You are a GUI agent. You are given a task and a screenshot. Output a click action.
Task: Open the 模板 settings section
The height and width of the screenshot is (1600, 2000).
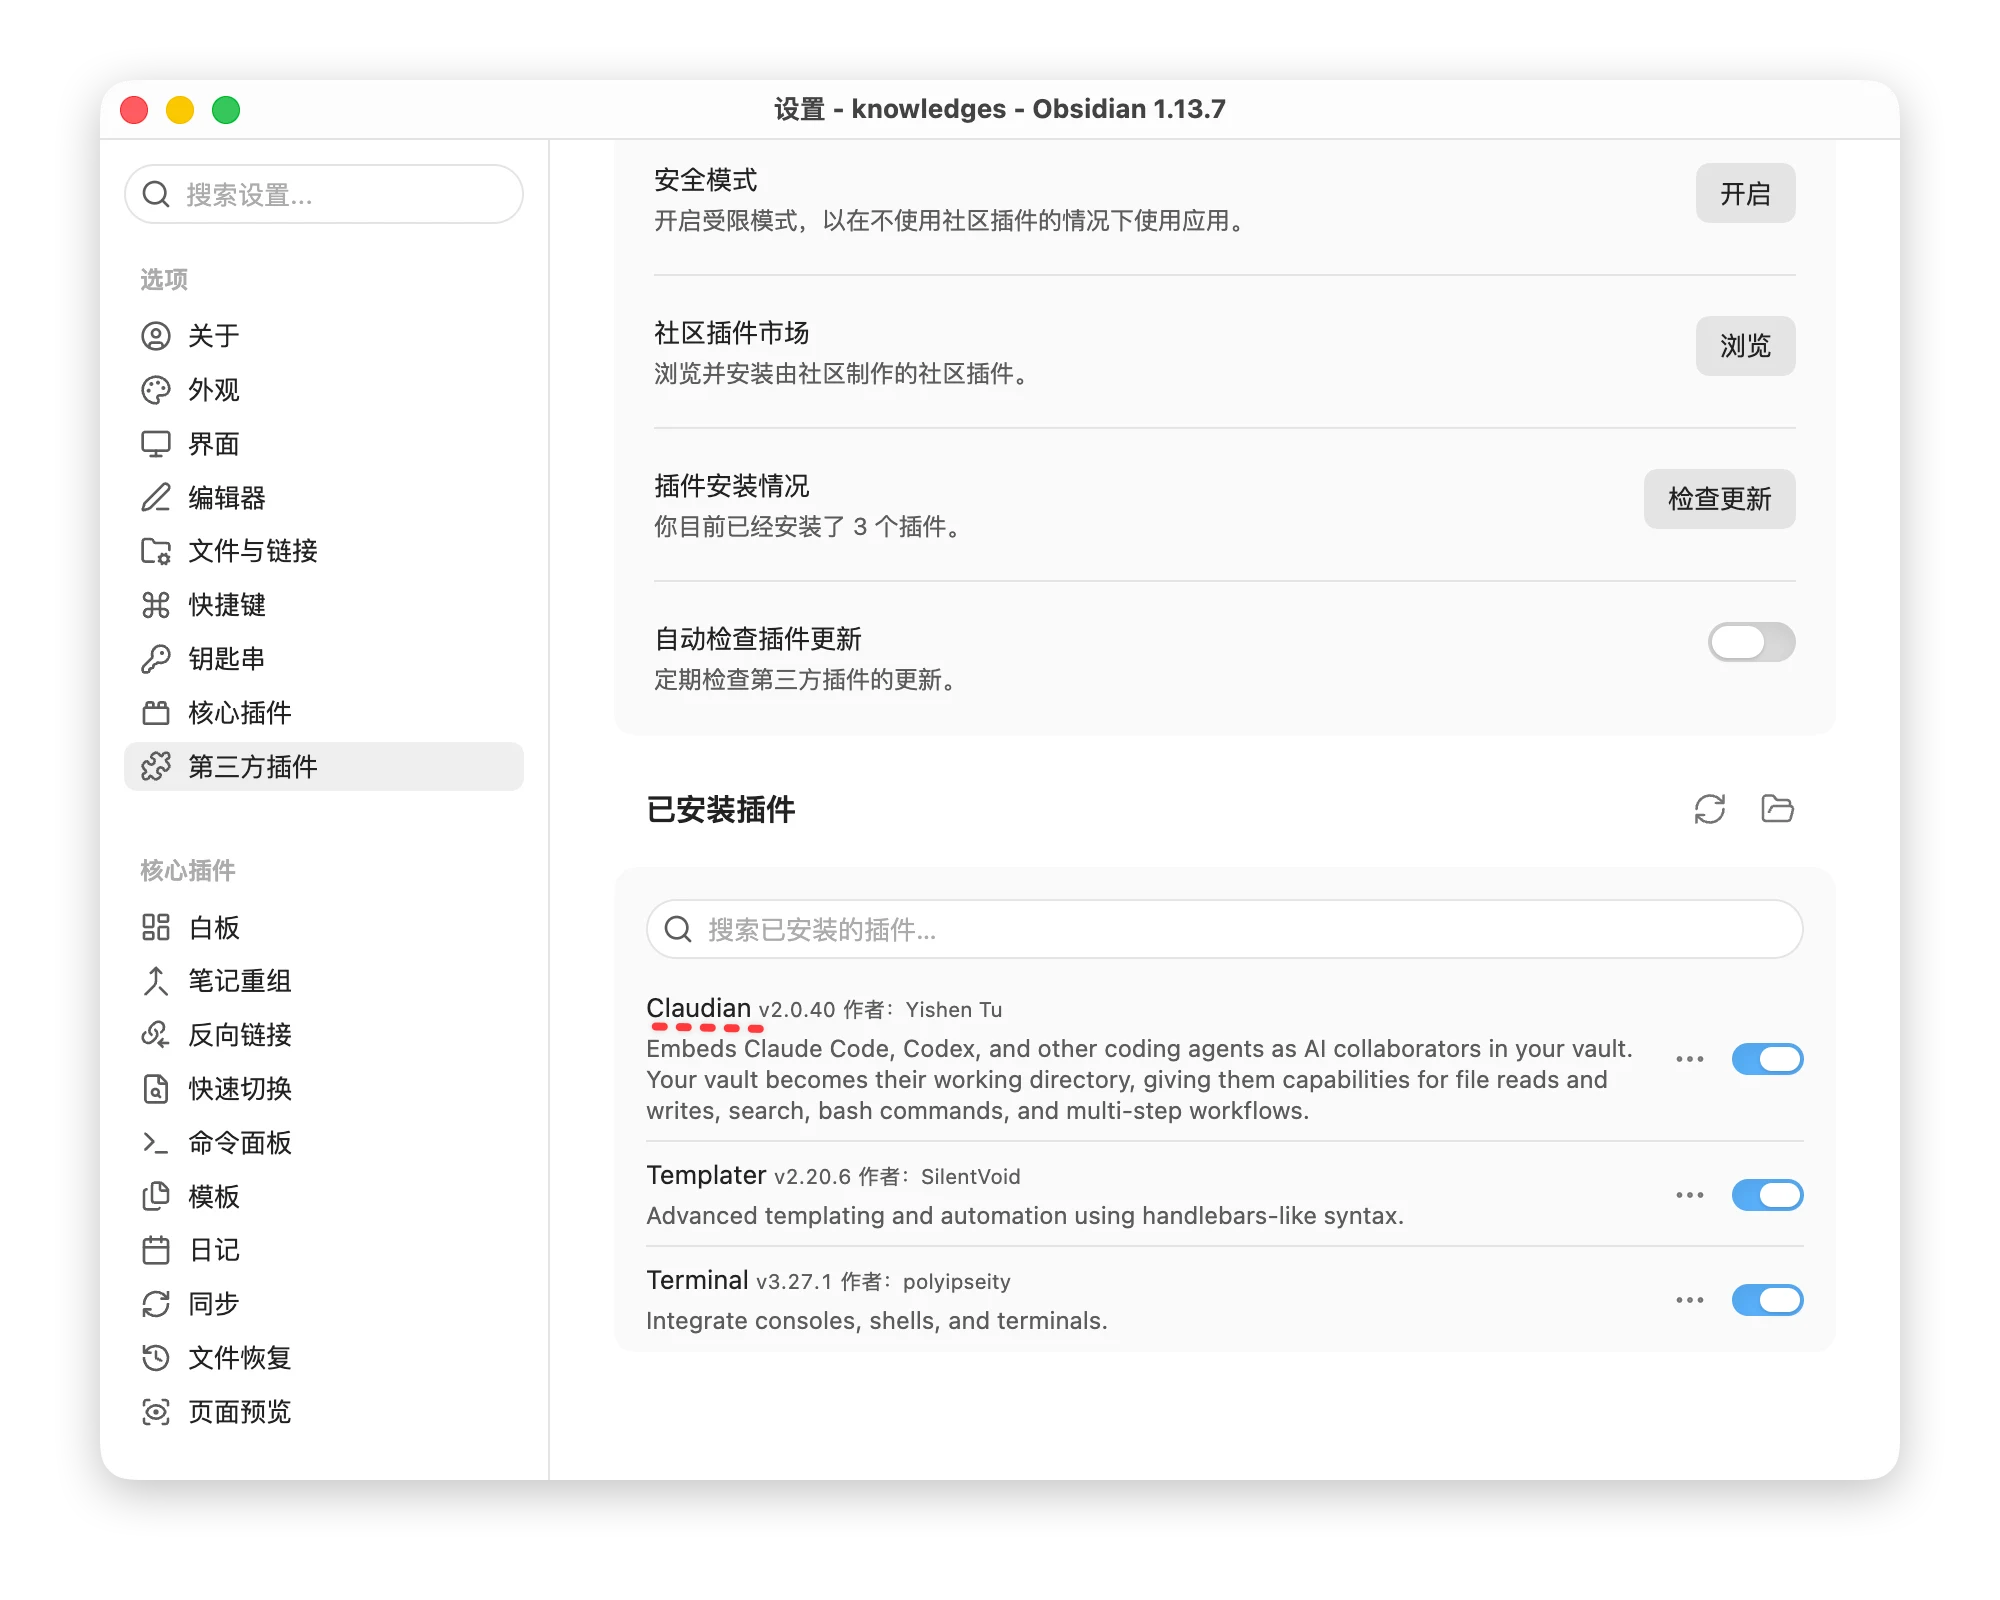coord(324,1196)
